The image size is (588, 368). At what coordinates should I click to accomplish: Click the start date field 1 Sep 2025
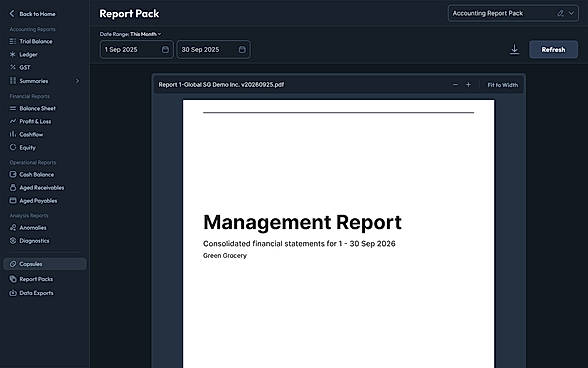(137, 50)
